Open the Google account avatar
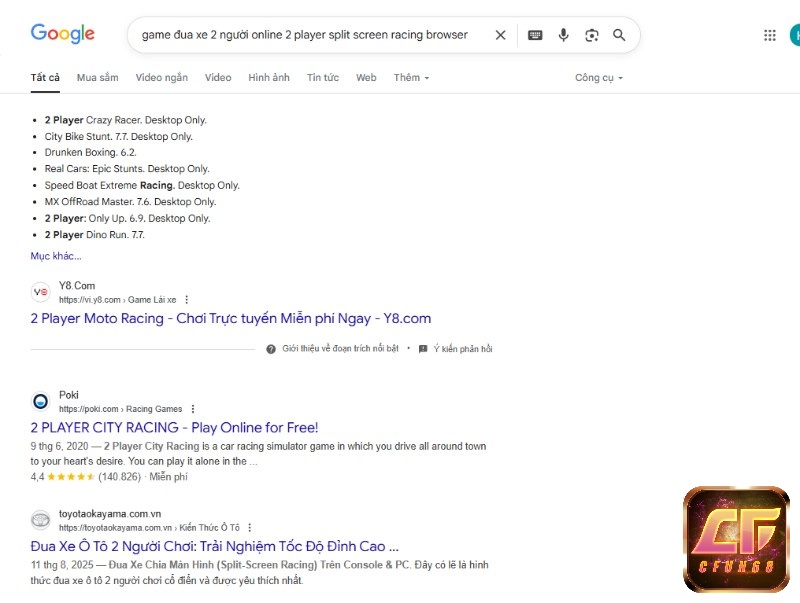The width and height of the screenshot is (800, 603). (795, 35)
